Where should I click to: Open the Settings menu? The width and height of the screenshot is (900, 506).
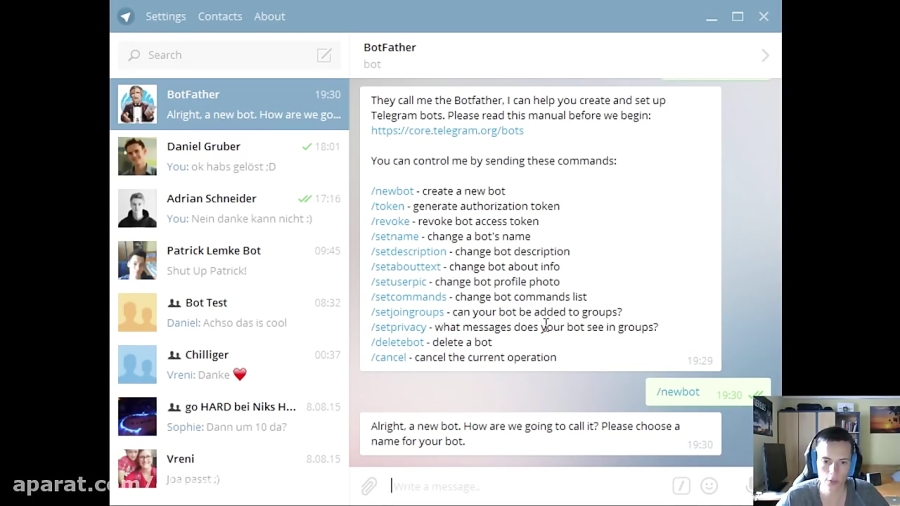pos(165,16)
